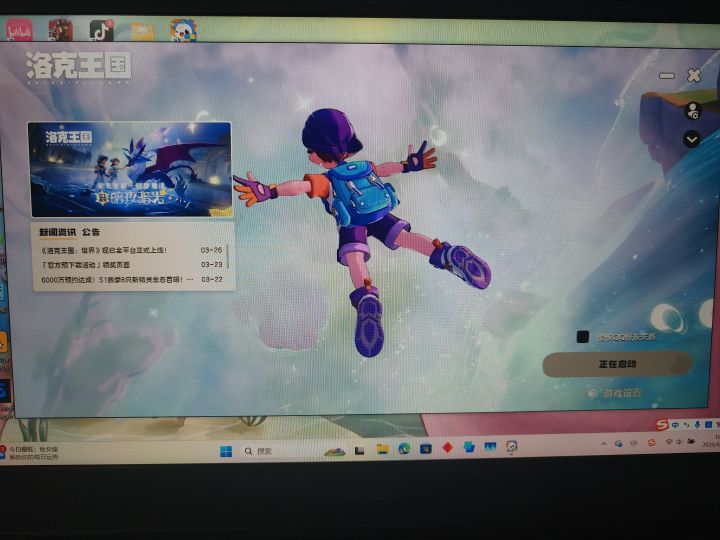The width and height of the screenshot is (720, 540).
Task: Select the running 洛克王国 taskbar icon
Action: click(511, 447)
